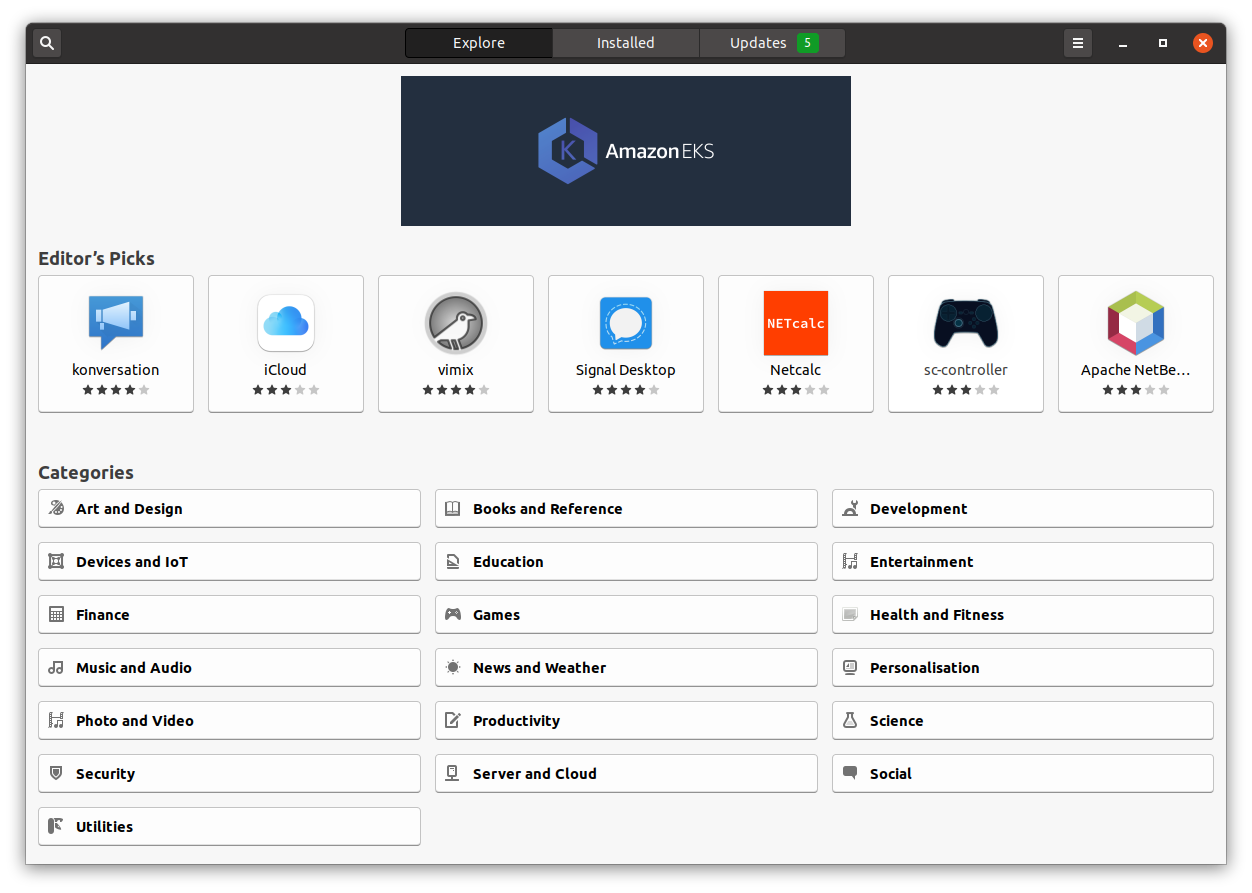Open the Server and Cloud category

click(626, 773)
